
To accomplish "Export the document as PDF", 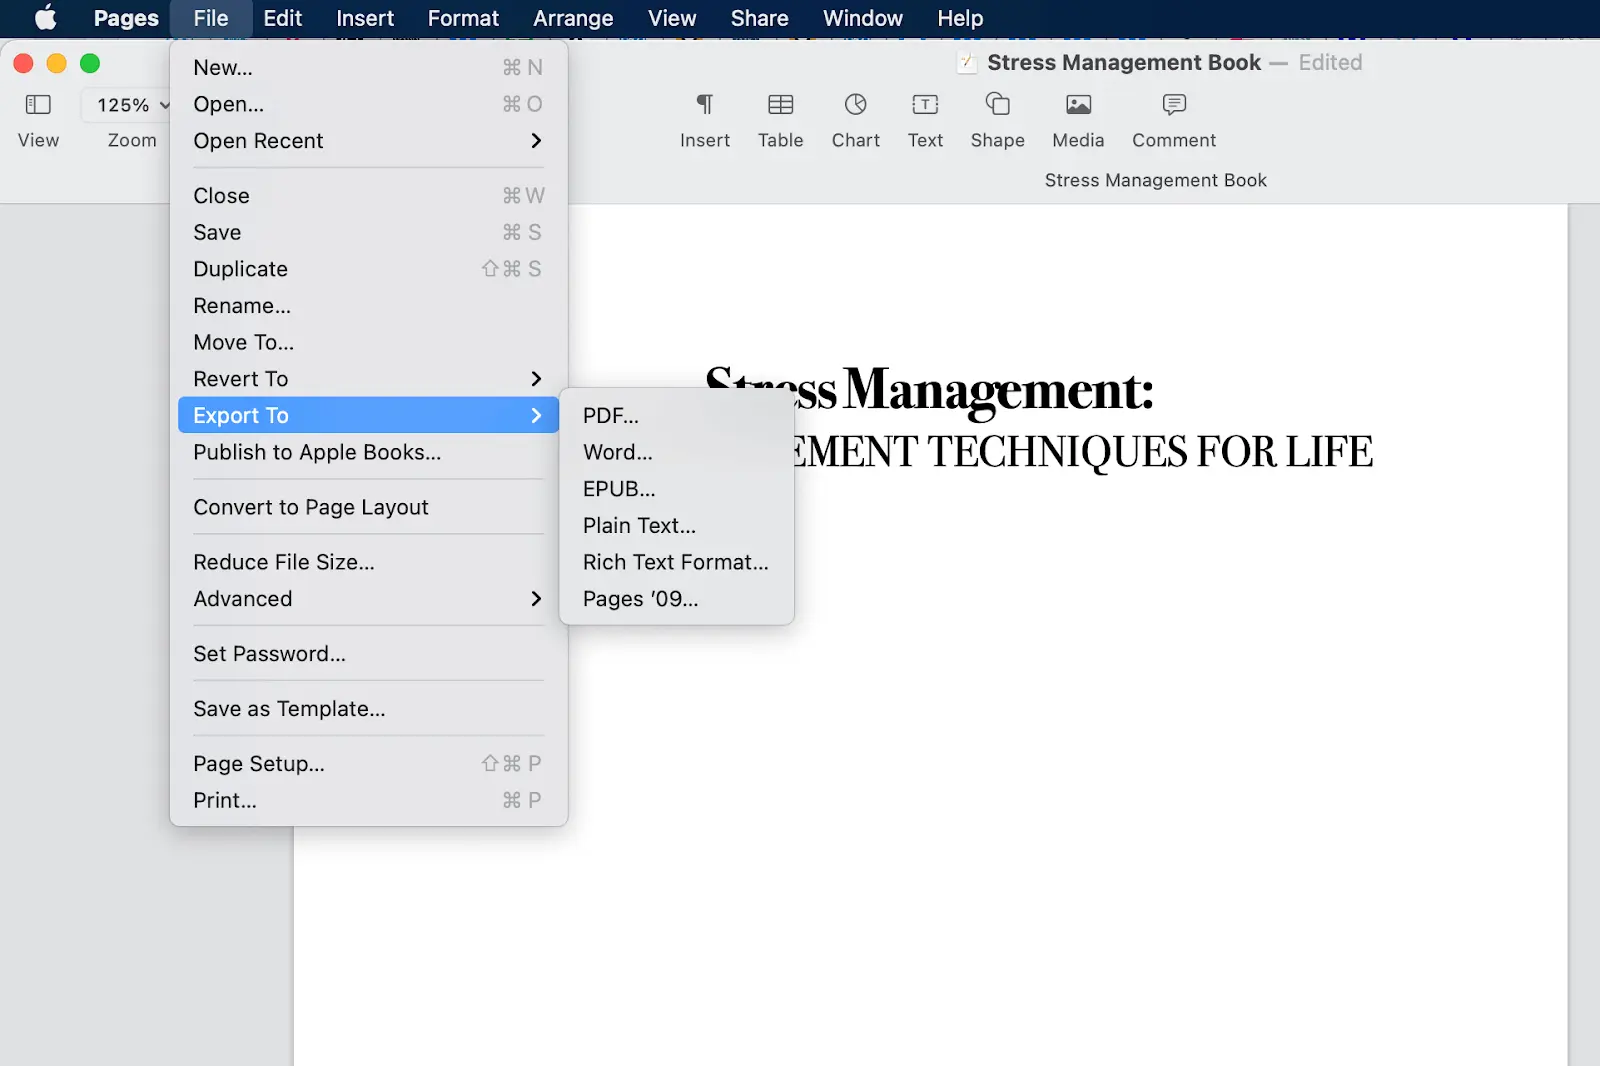I will 611,415.
